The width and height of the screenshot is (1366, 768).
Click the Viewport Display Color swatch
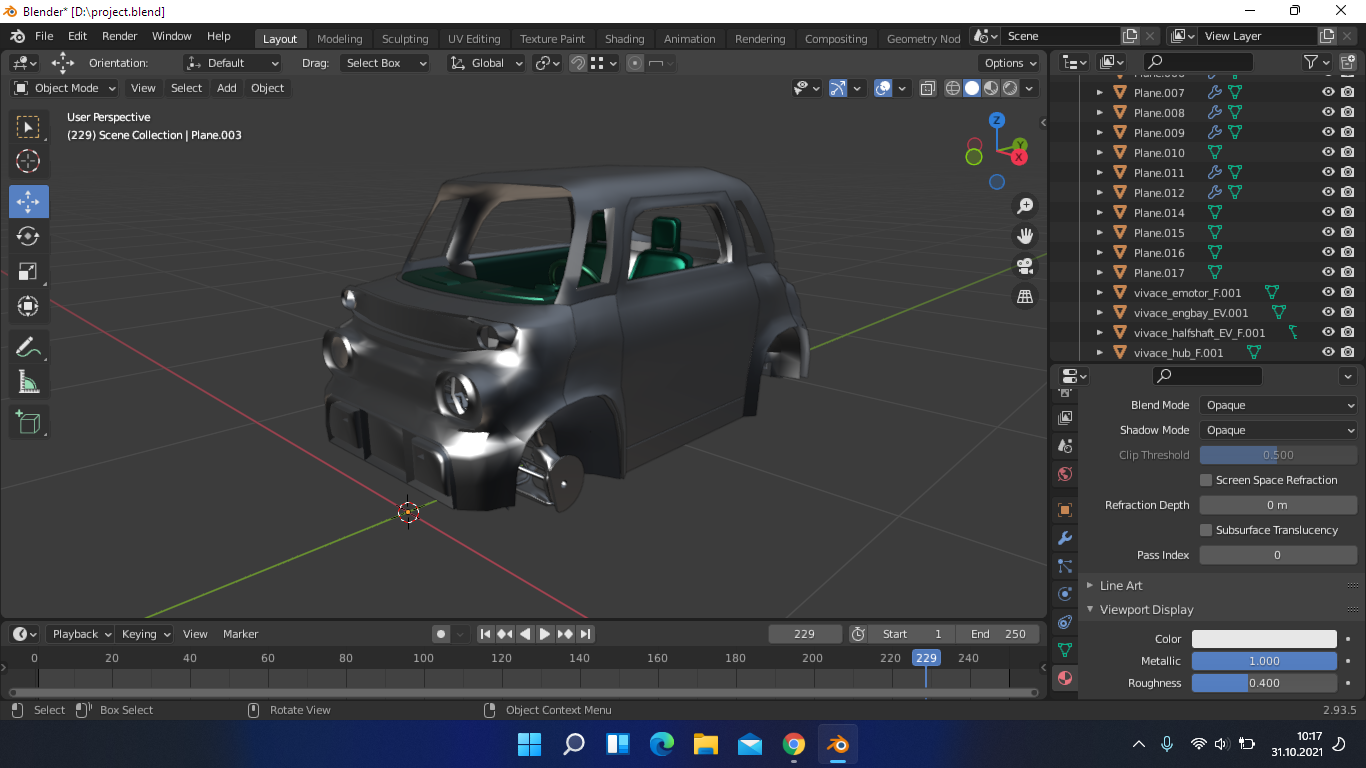point(1264,639)
